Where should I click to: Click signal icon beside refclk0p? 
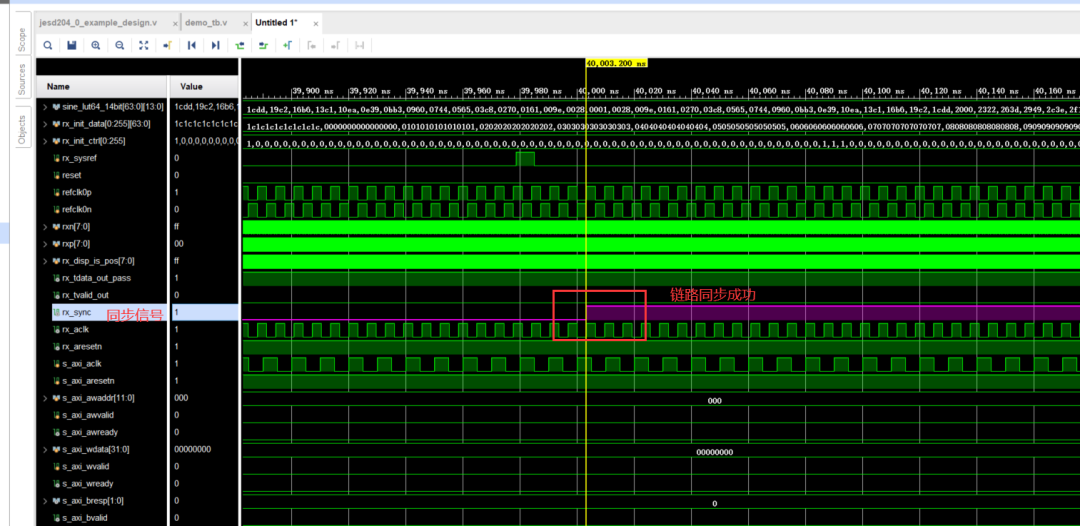click(56, 192)
